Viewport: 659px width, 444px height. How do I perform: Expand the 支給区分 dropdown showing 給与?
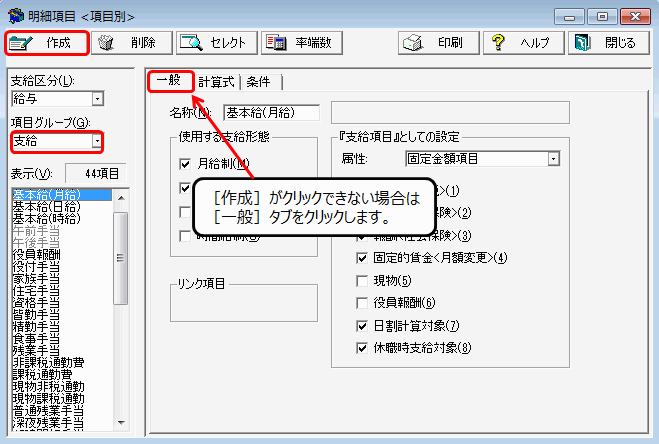[x=97, y=99]
